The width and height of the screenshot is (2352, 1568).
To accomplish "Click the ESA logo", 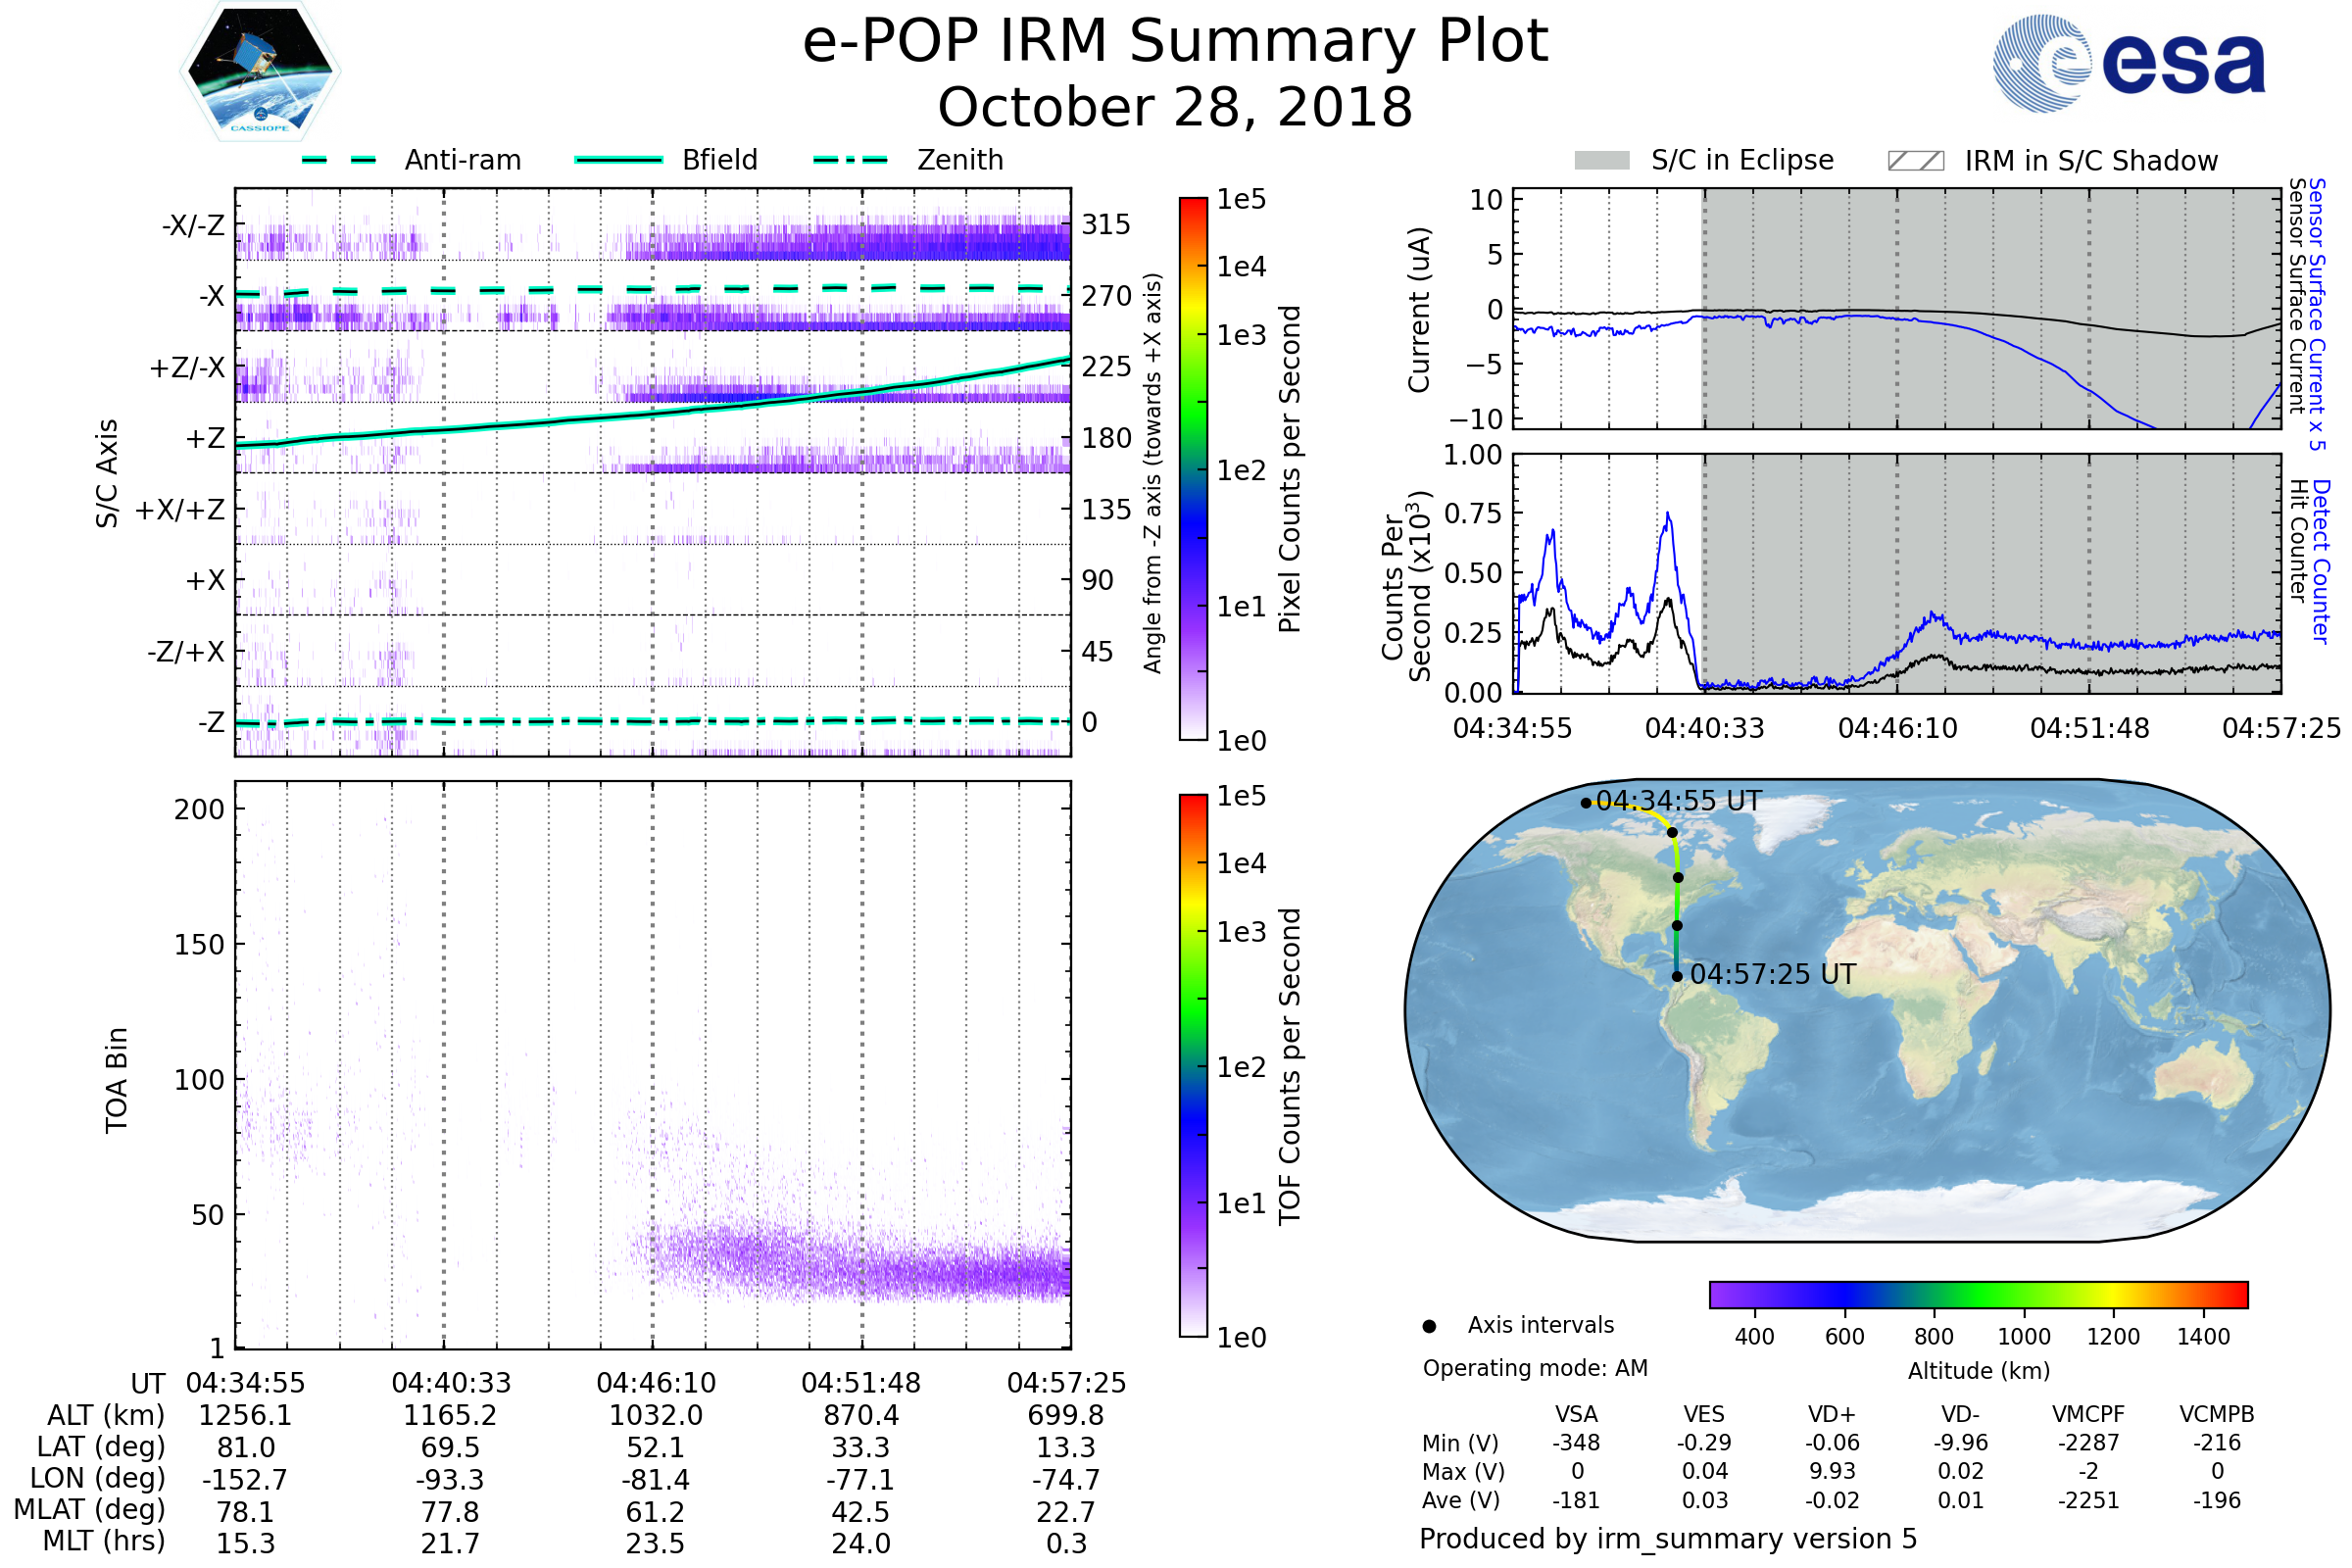I will (x=2128, y=64).
